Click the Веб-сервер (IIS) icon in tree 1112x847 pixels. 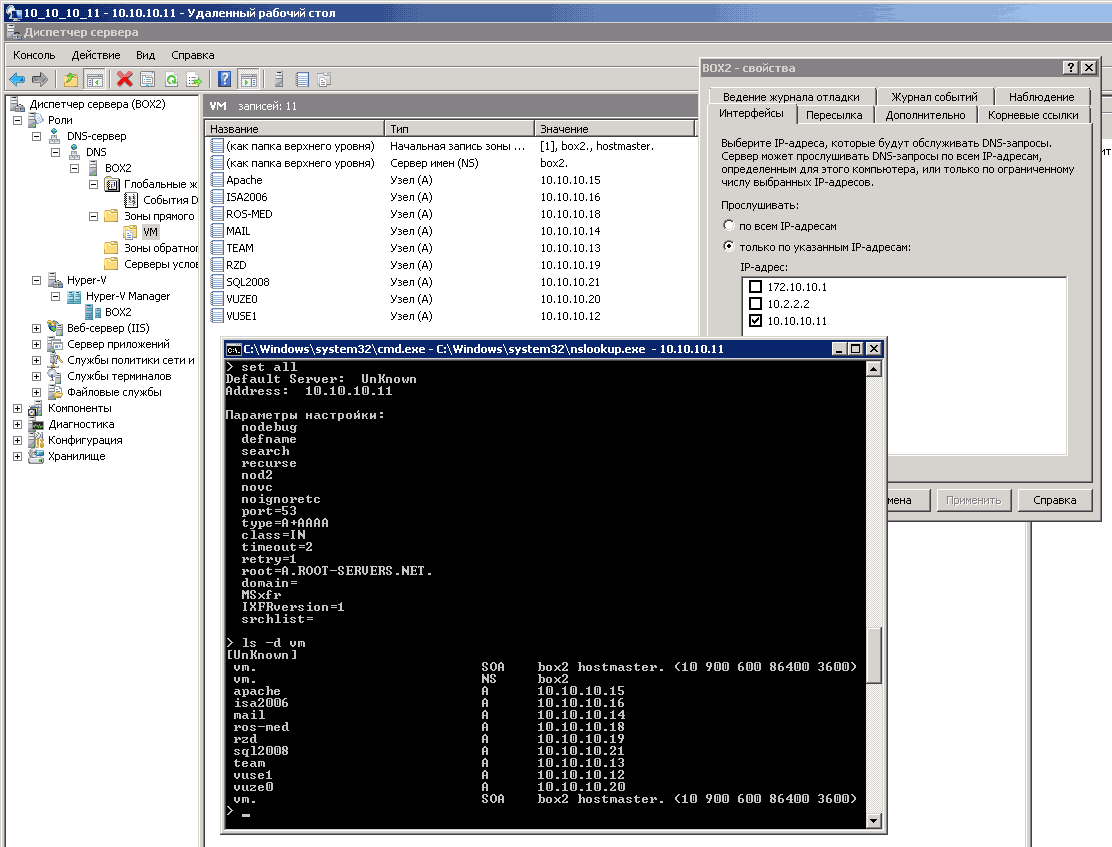point(55,328)
